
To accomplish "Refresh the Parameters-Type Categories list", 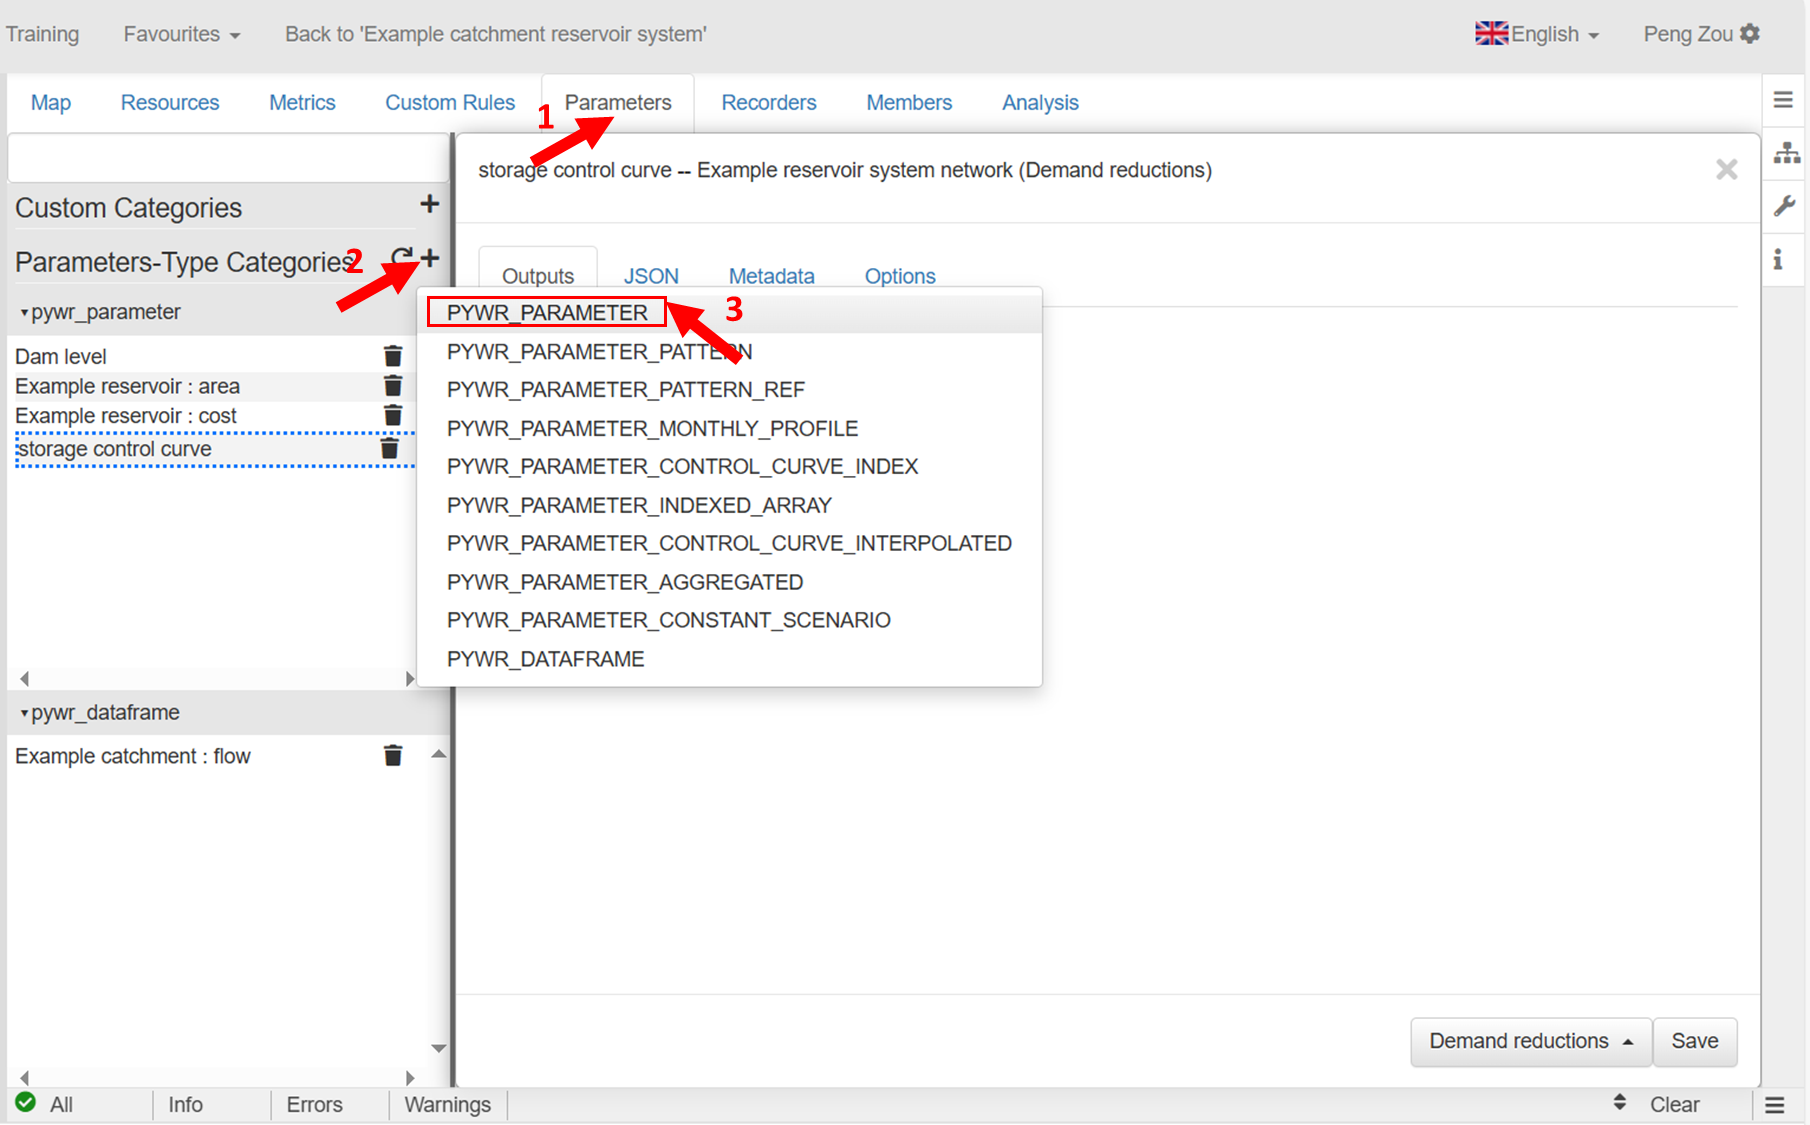I will [x=402, y=258].
